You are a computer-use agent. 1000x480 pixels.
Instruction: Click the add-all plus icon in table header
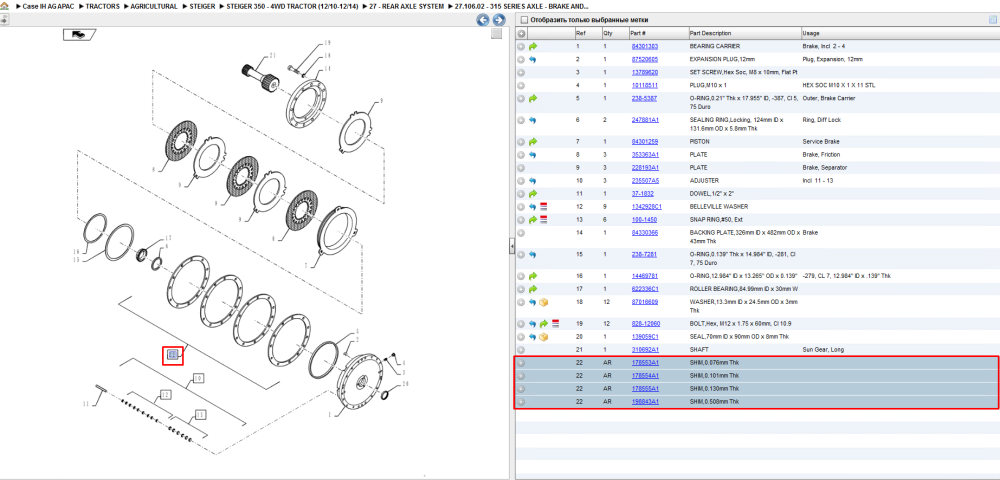click(x=521, y=33)
